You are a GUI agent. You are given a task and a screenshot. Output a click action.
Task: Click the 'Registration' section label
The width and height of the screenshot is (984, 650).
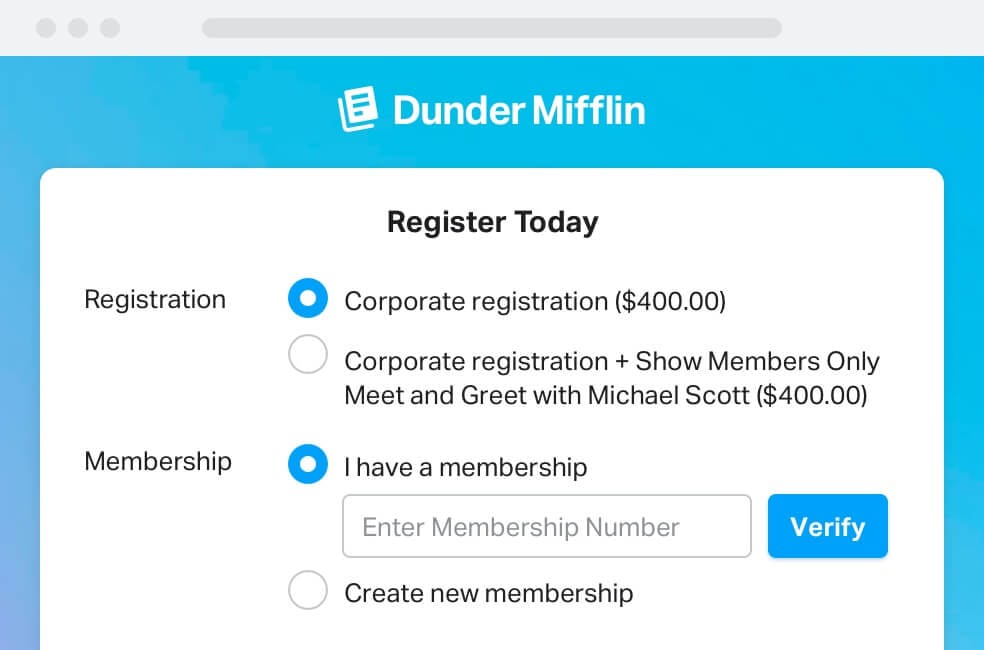[x=155, y=299]
